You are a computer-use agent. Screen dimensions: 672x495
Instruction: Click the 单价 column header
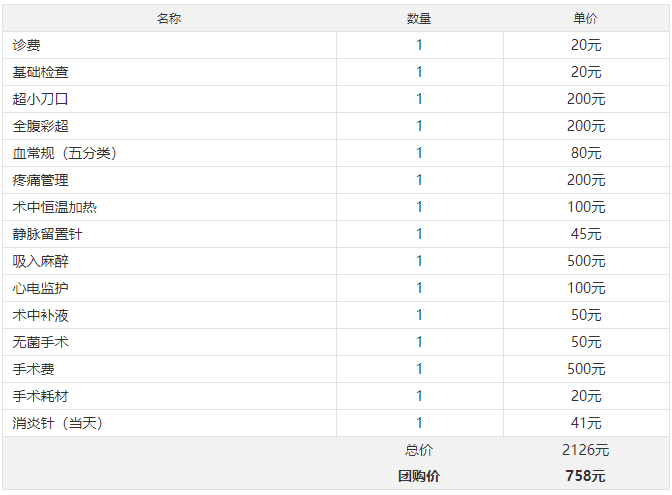[585, 18]
